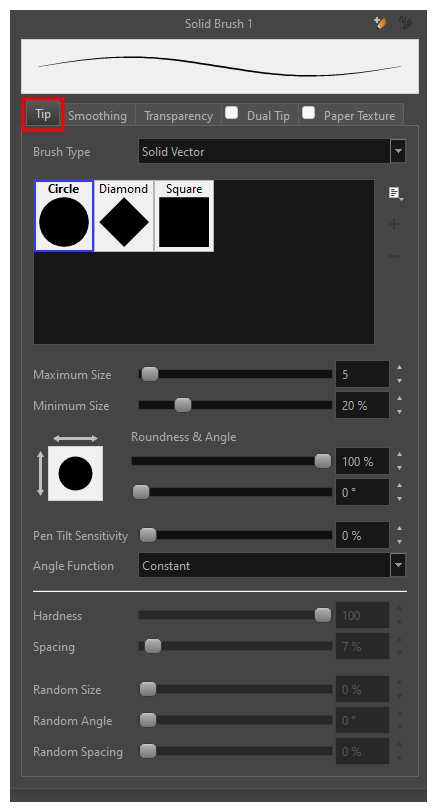
Task: Click the plus icon to add tip
Action: tap(394, 224)
